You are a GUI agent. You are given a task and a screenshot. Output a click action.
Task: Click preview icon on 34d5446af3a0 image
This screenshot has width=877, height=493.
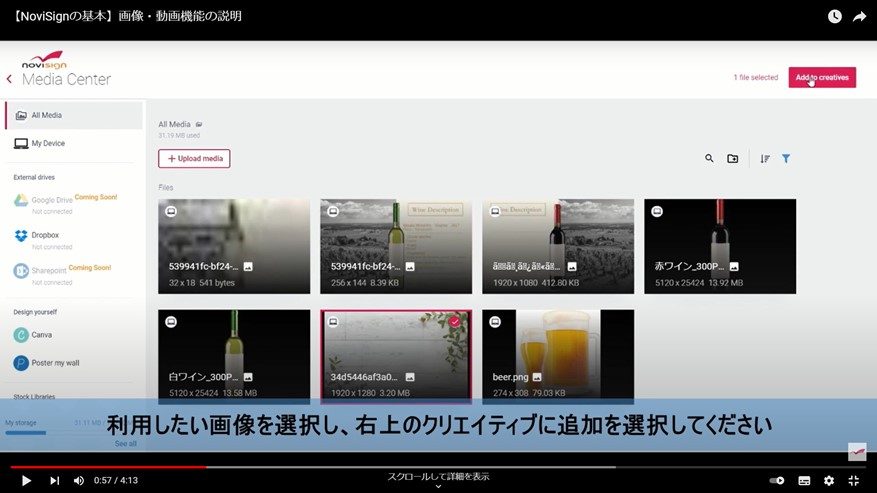tap(333, 322)
